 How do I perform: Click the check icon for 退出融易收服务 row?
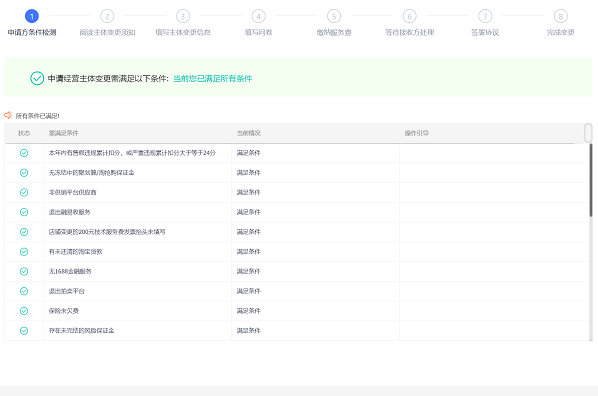24,212
